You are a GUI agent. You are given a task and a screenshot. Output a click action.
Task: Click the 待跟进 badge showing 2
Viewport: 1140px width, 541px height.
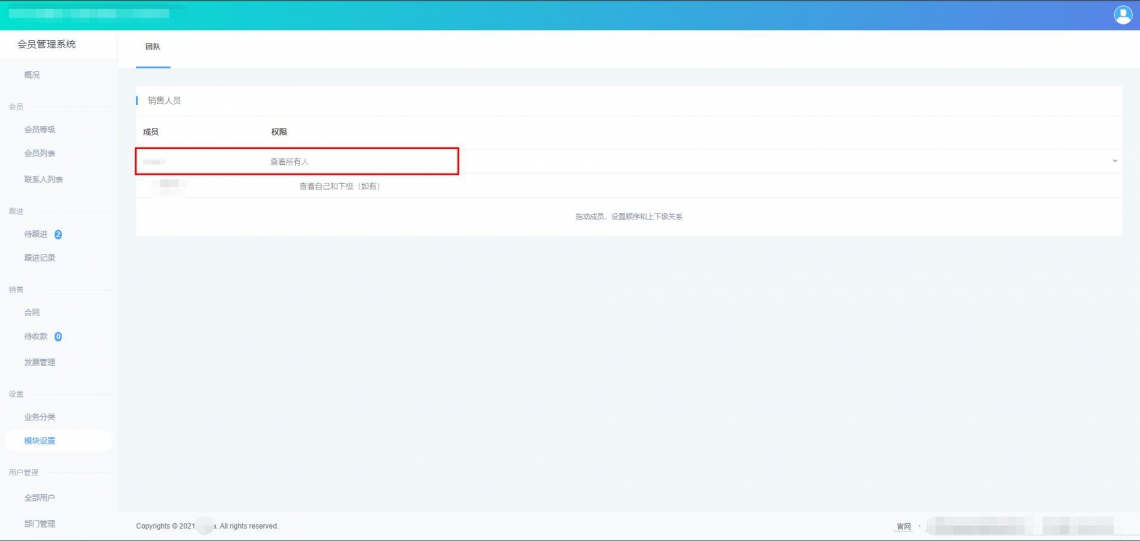click(x=58, y=234)
